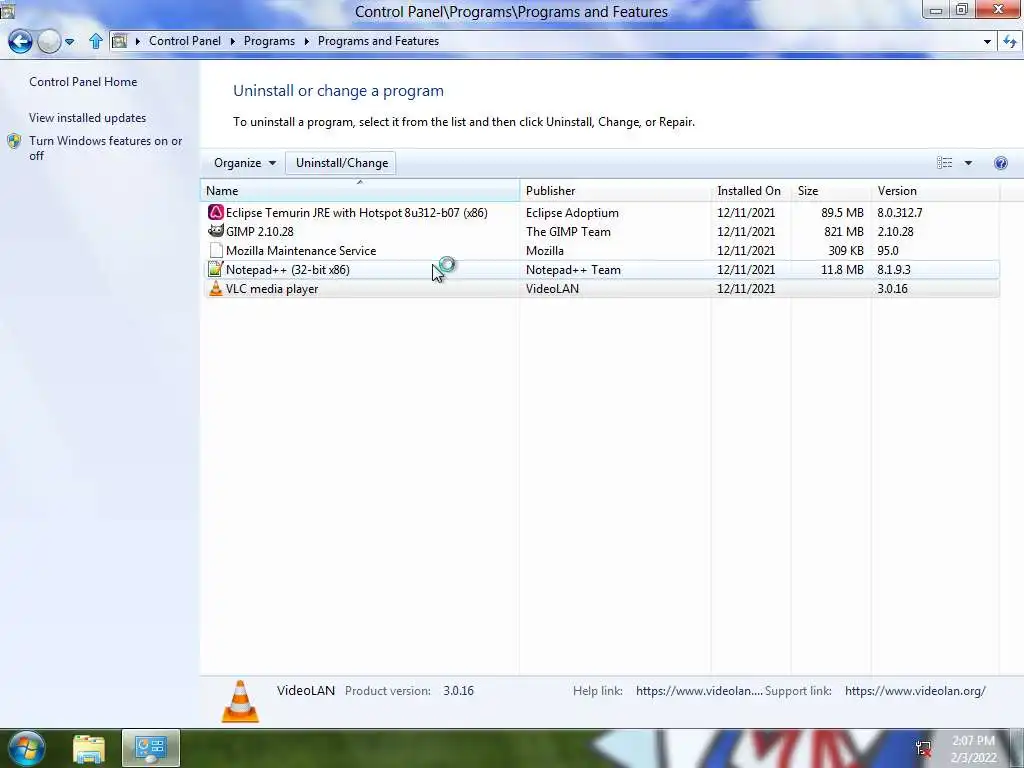1024x768 pixels.
Task: Click videolan.org support link in details pane
Action: (915, 690)
